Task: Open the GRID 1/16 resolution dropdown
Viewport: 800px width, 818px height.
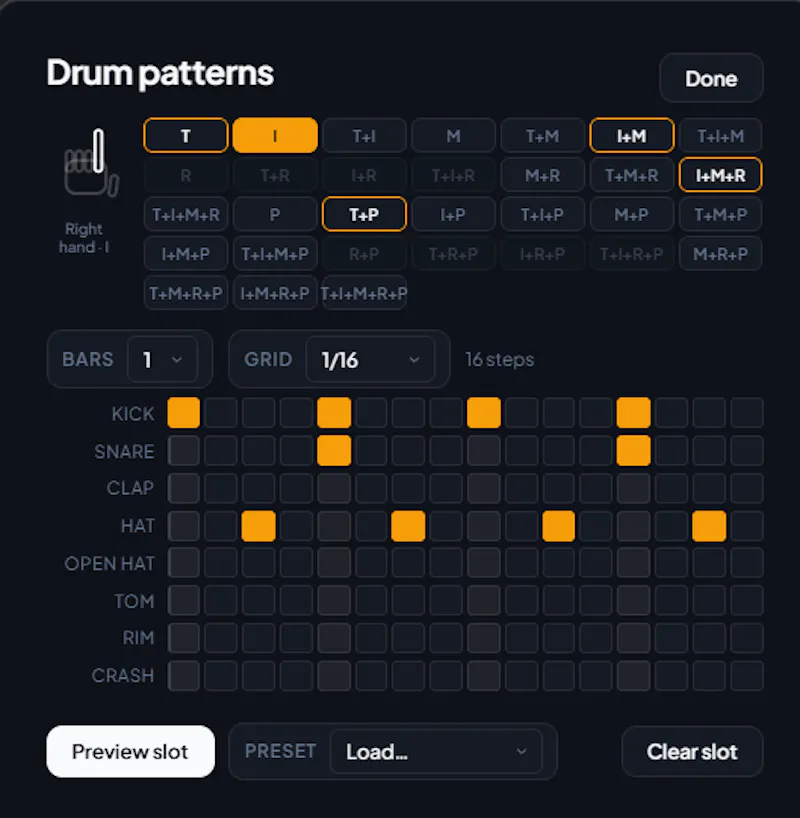Action: 370,359
